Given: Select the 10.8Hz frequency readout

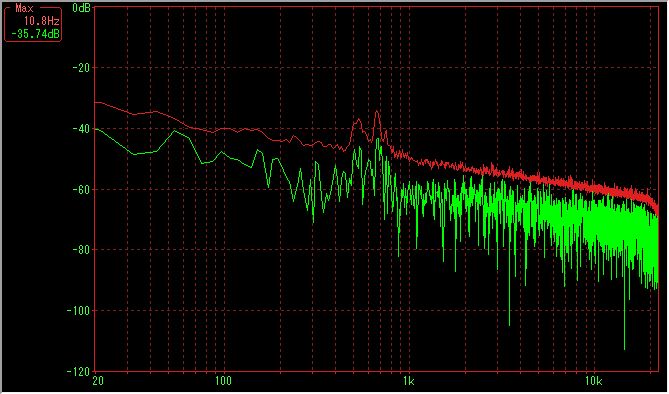Looking at the screenshot, I should [x=41, y=20].
